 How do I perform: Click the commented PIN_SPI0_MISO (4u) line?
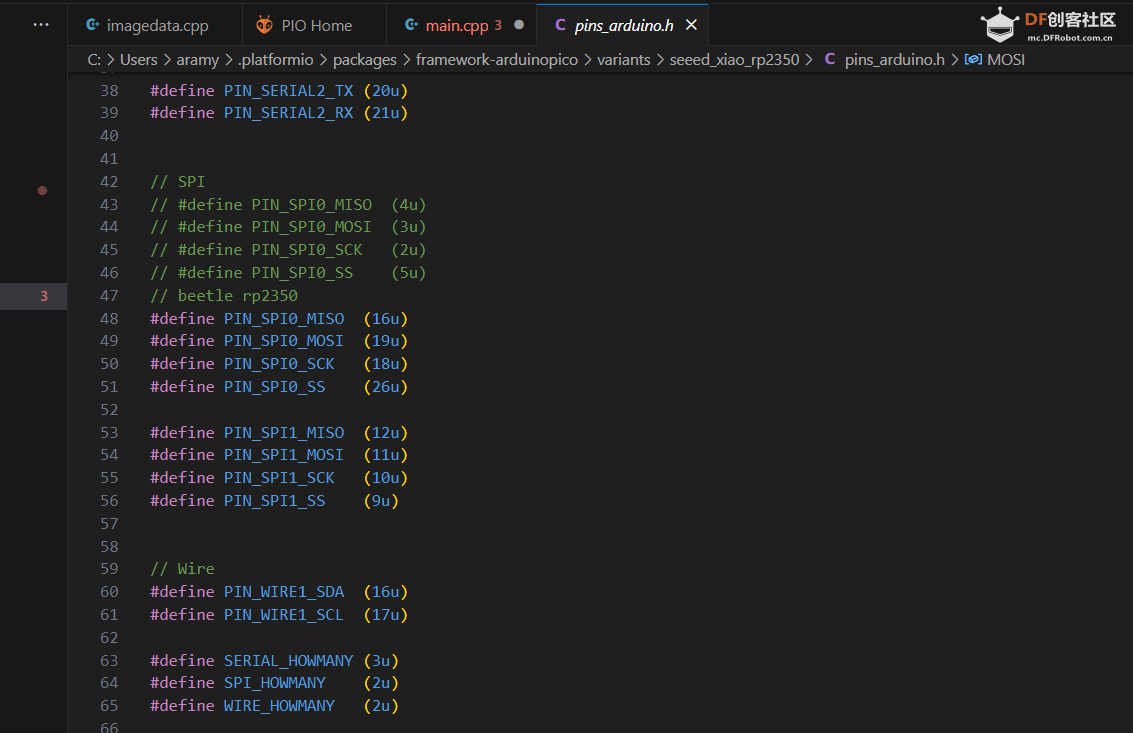click(x=288, y=205)
